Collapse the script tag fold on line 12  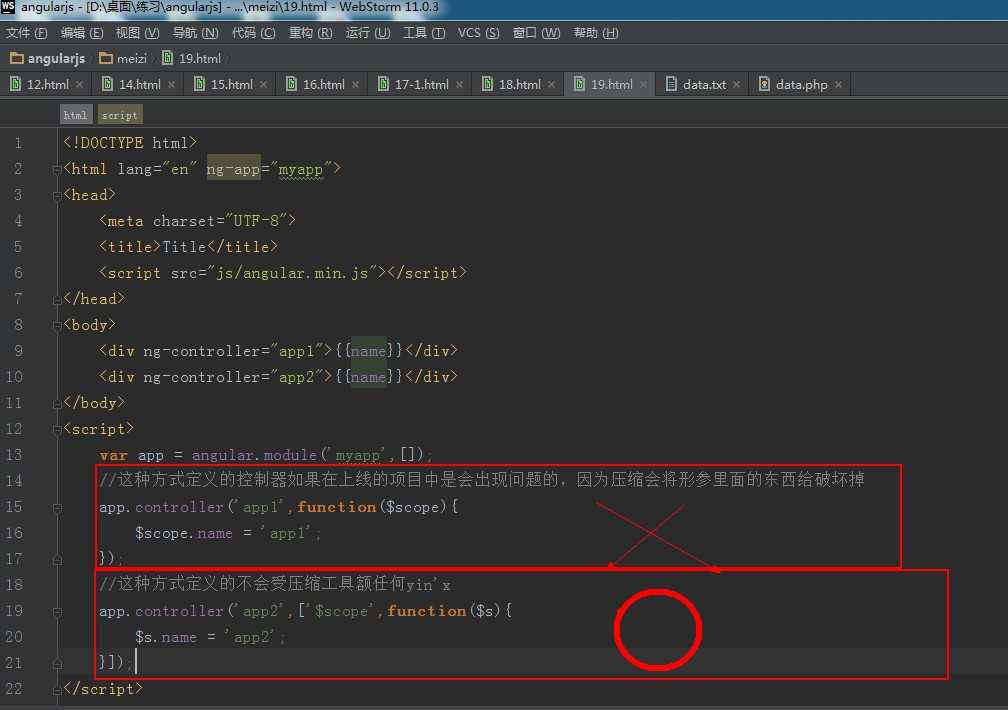(x=57, y=429)
